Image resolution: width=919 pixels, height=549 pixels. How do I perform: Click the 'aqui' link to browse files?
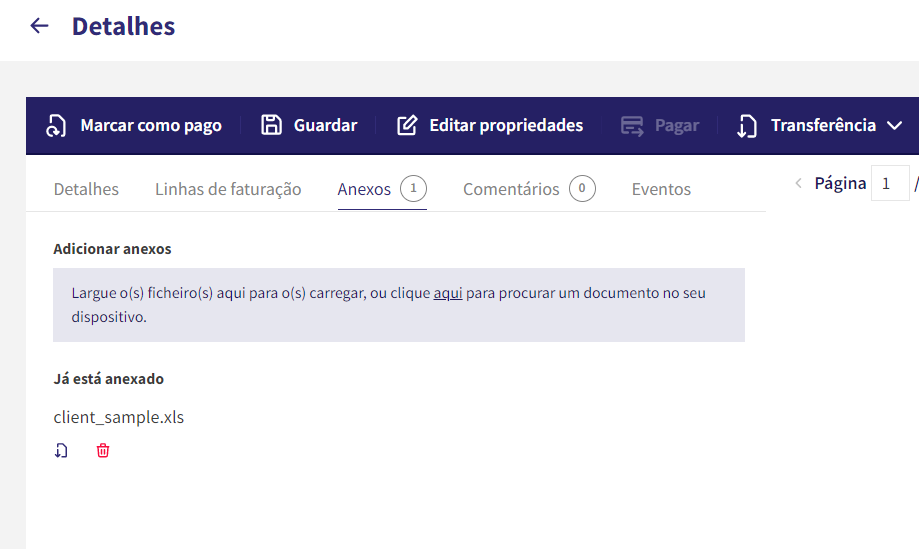coord(448,293)
